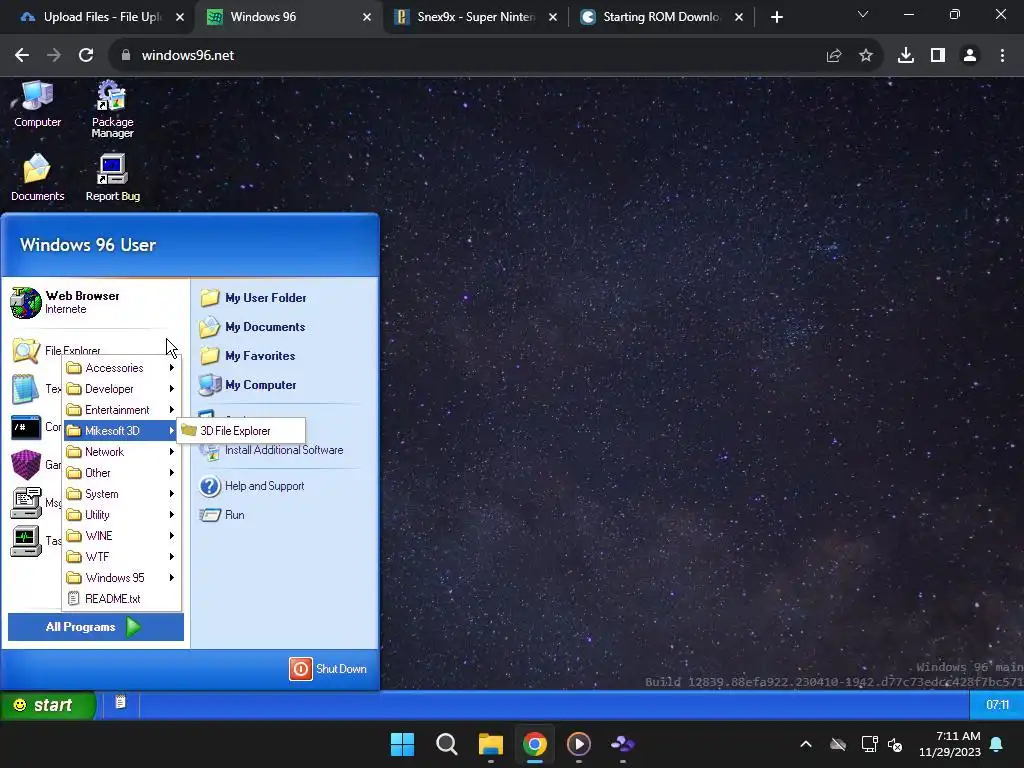Bookmark this page with star icon
The image size is (1024, 768).
866,56
